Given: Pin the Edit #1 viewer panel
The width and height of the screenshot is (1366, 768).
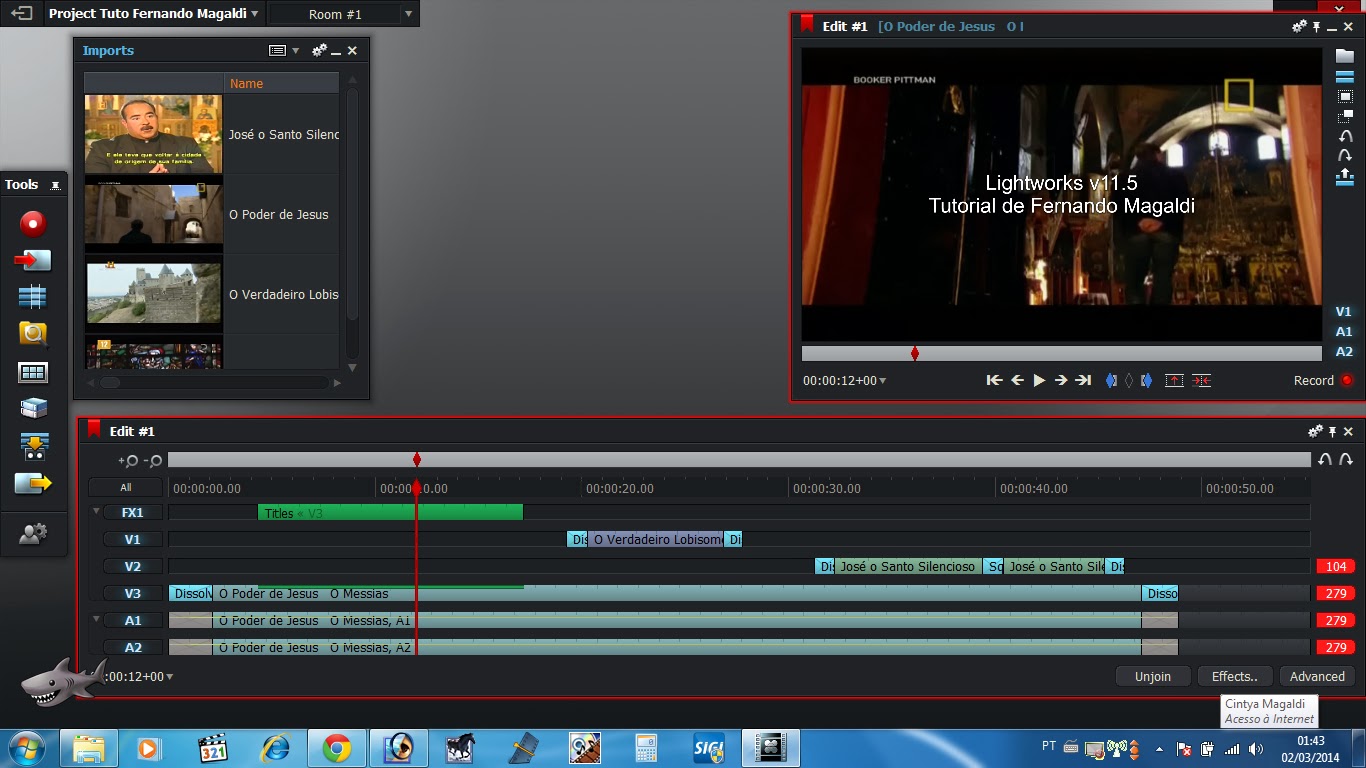Looking at the screenshot, I should coord(1317,27).
